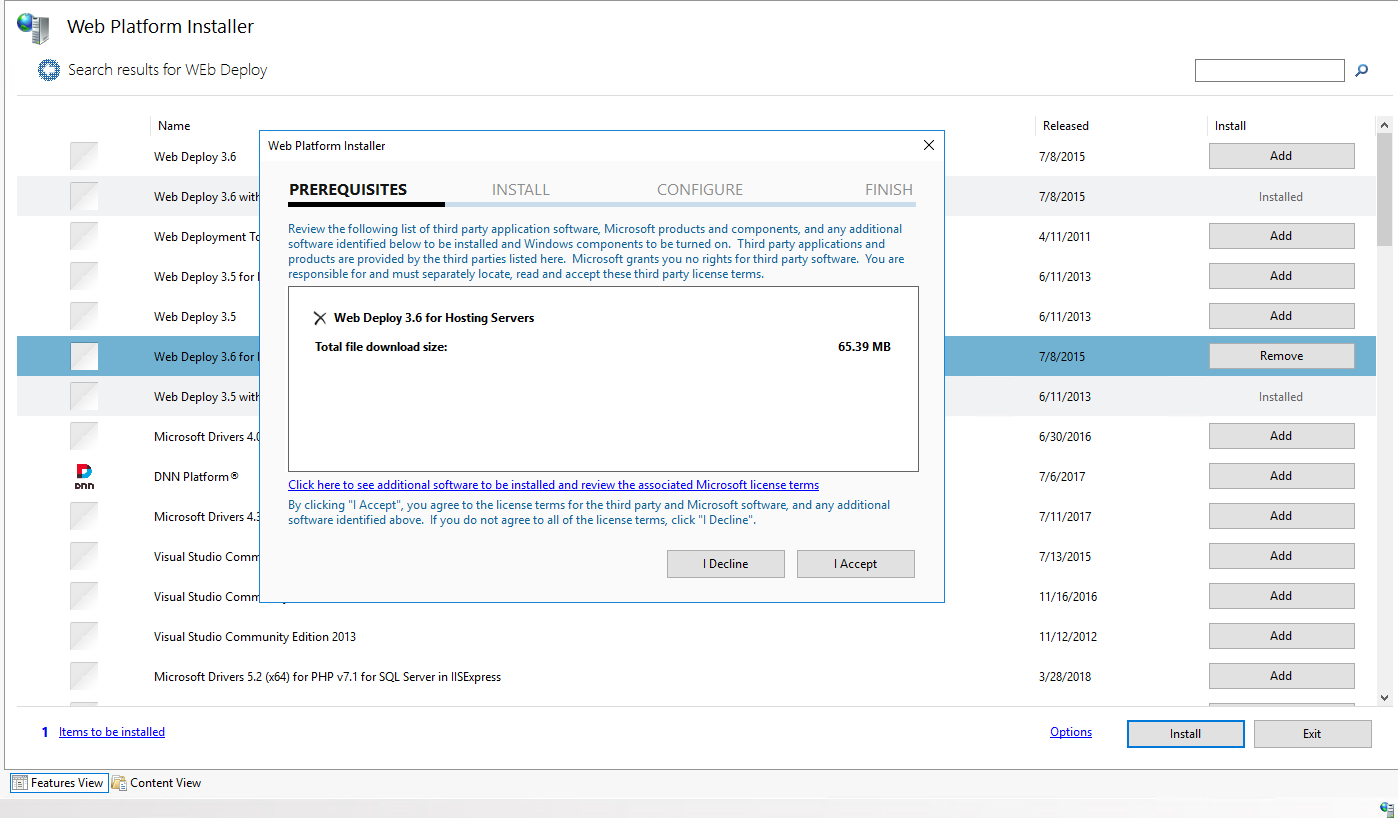Click the Web Deploy 3.6 row icon
The height and width of the screenshot is (818, 1398).
(x=84, y=156)
